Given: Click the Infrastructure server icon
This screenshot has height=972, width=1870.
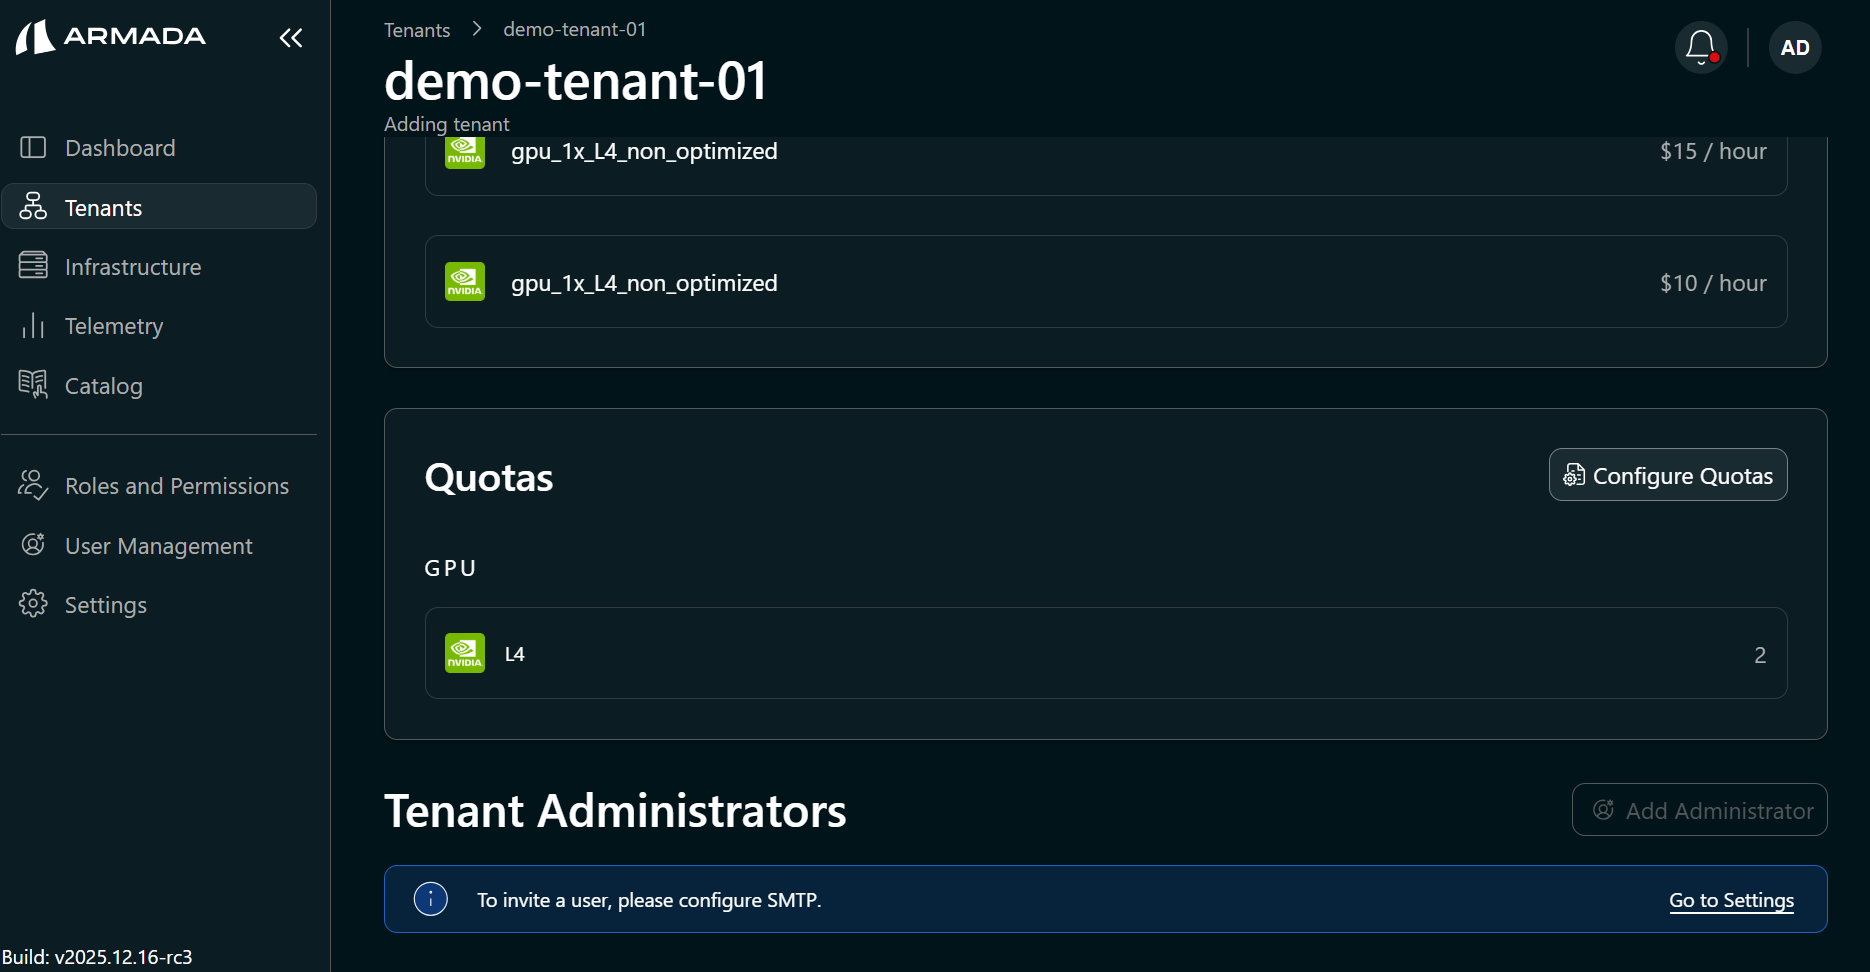Looking at the screenshot, I should coord(33,266).
